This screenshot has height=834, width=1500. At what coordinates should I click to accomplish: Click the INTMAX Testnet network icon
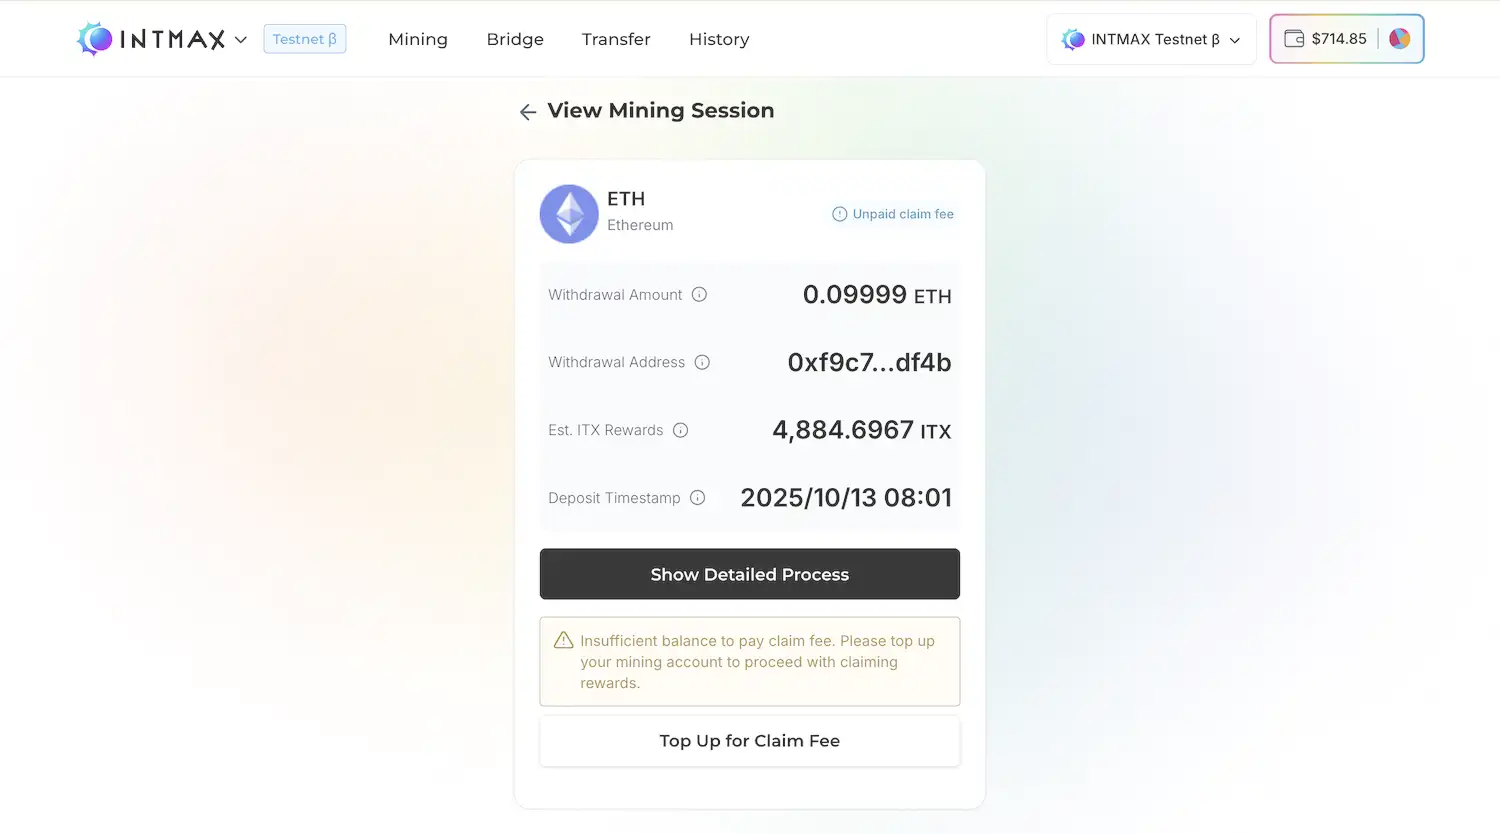pyautogui.click(x=1072, y=39)
